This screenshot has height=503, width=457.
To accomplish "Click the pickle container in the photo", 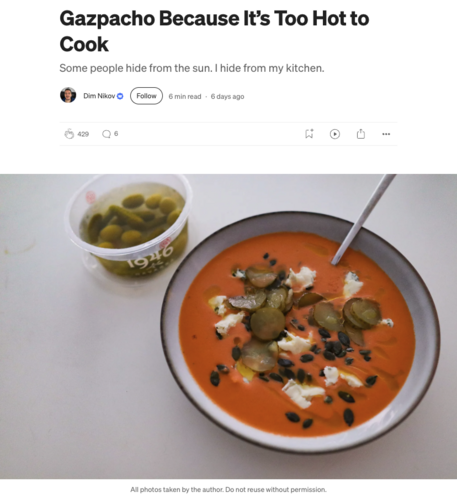I will point(129,227).
